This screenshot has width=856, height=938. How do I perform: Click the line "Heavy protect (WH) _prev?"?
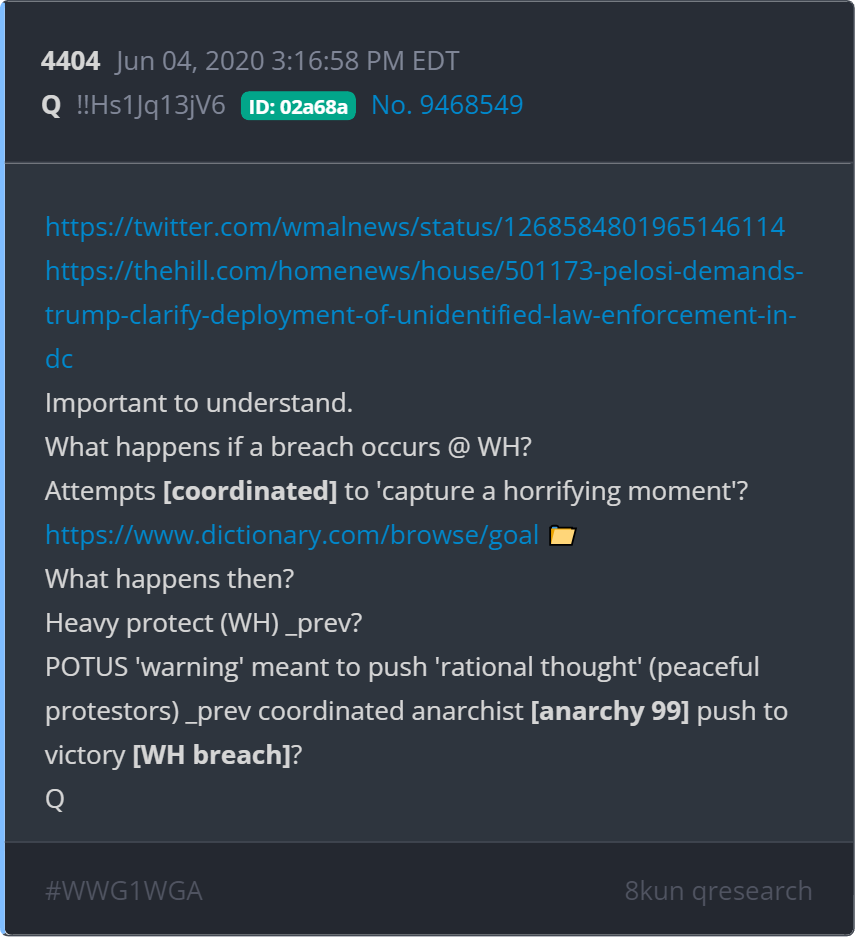(x=203, y=623)
